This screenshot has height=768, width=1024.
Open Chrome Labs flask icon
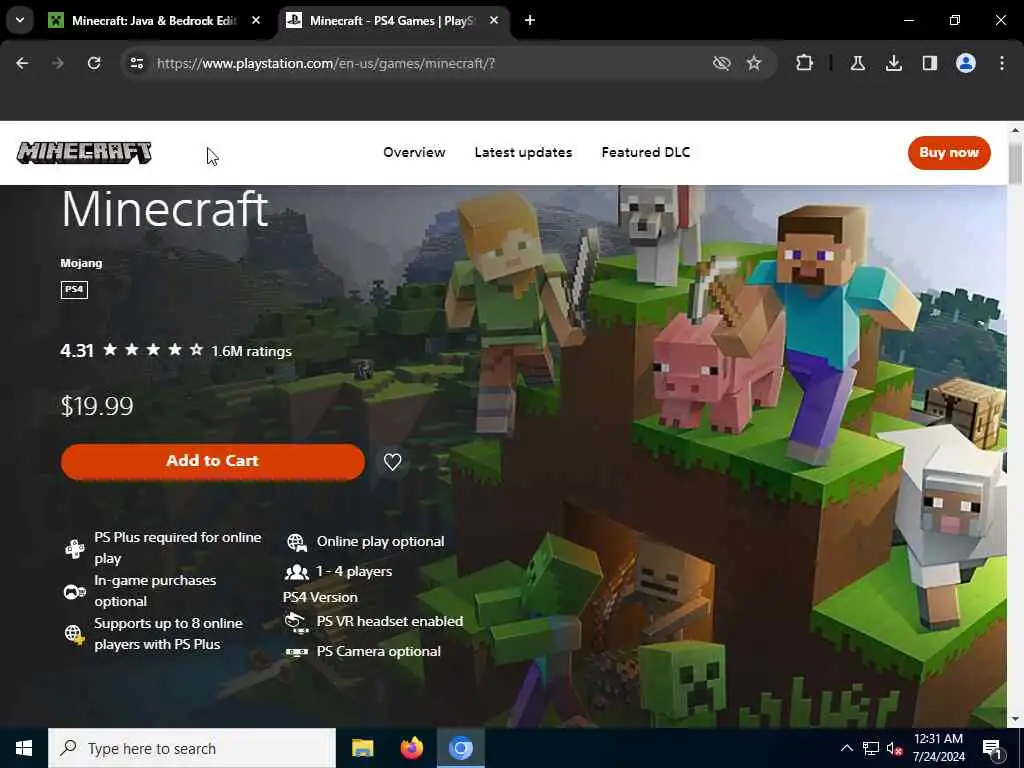[857, 63]
